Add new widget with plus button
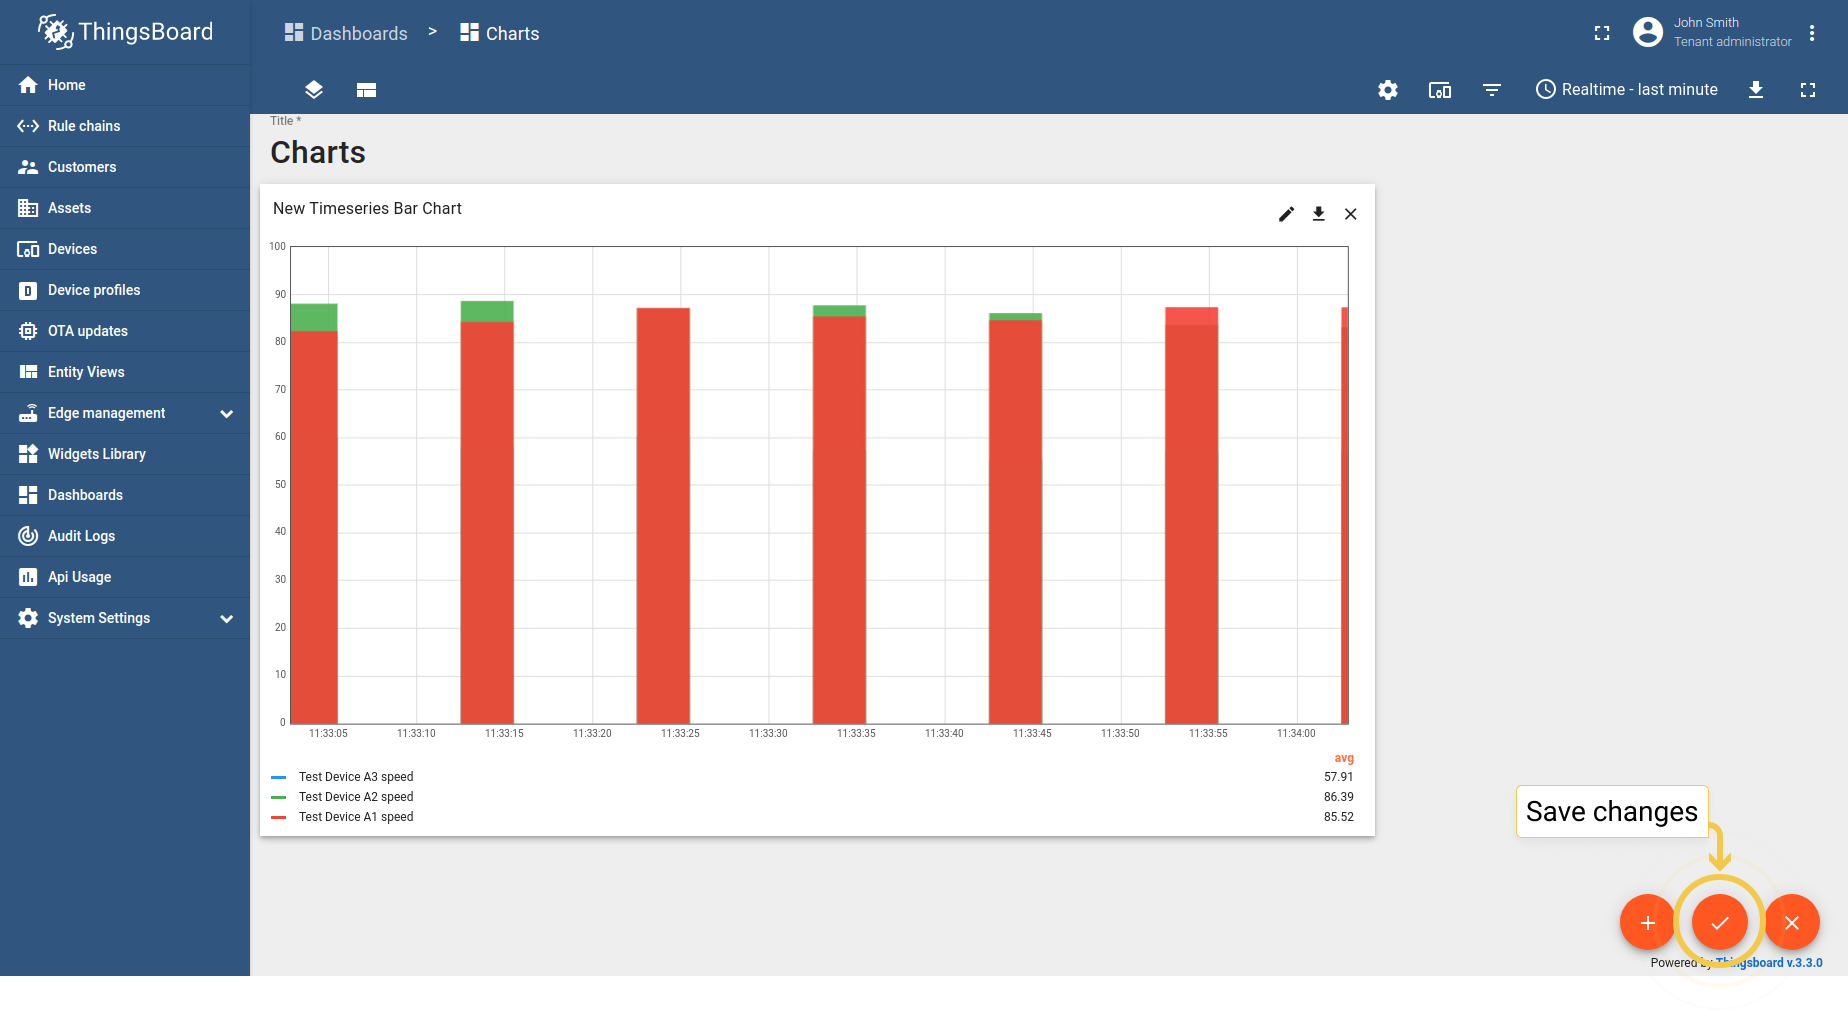 1647,922
